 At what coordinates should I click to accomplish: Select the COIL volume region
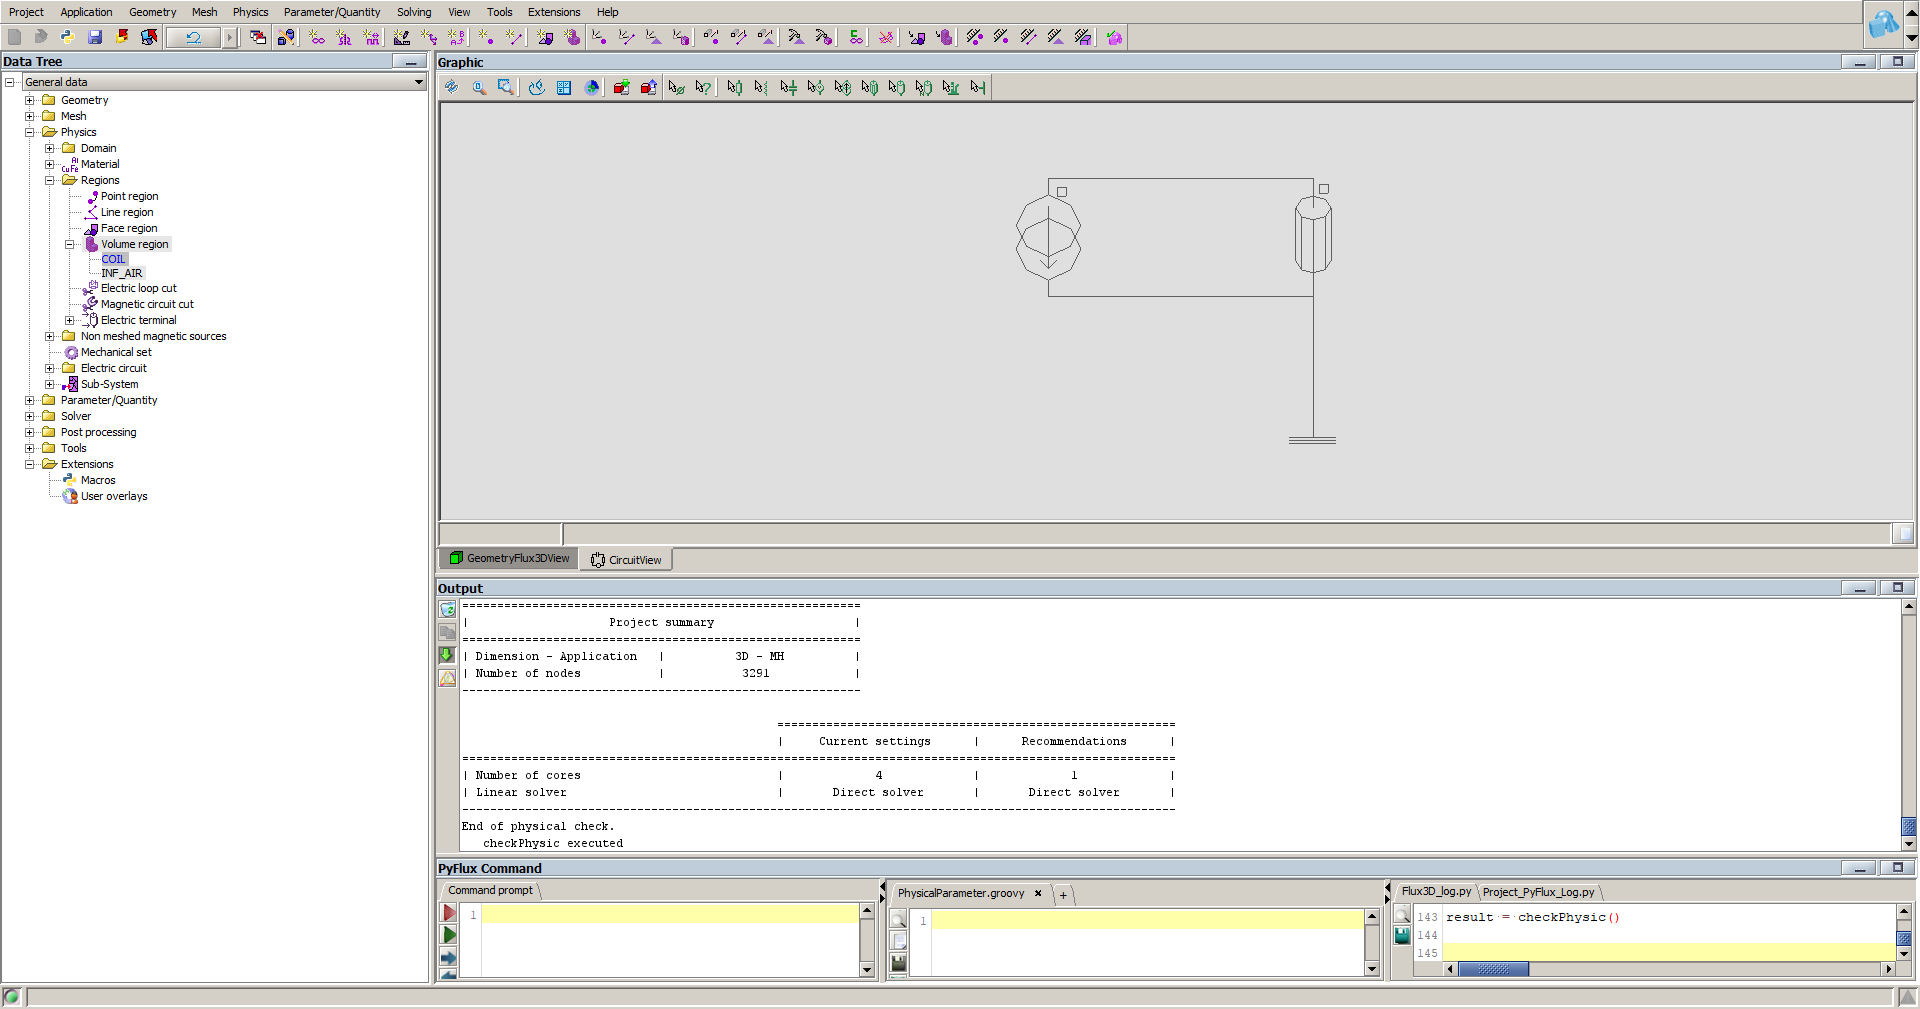113,259
